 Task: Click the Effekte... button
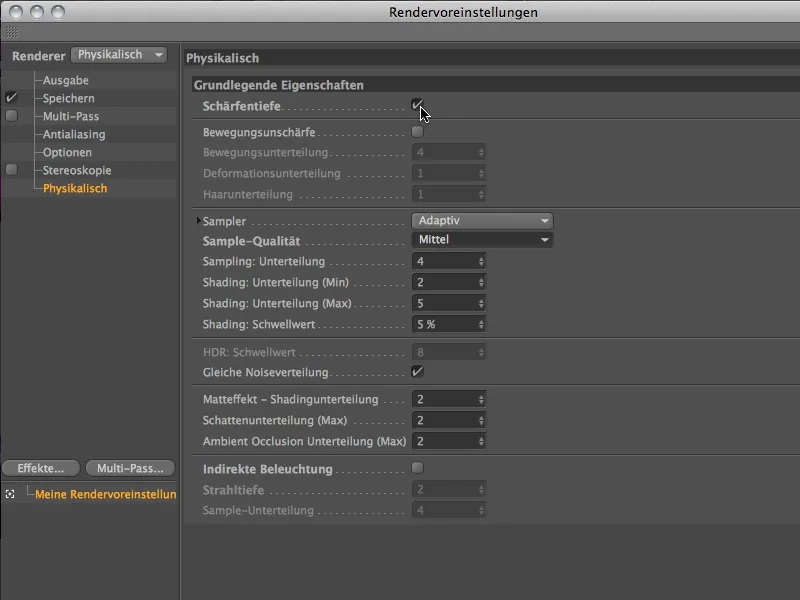coord(41,468)
